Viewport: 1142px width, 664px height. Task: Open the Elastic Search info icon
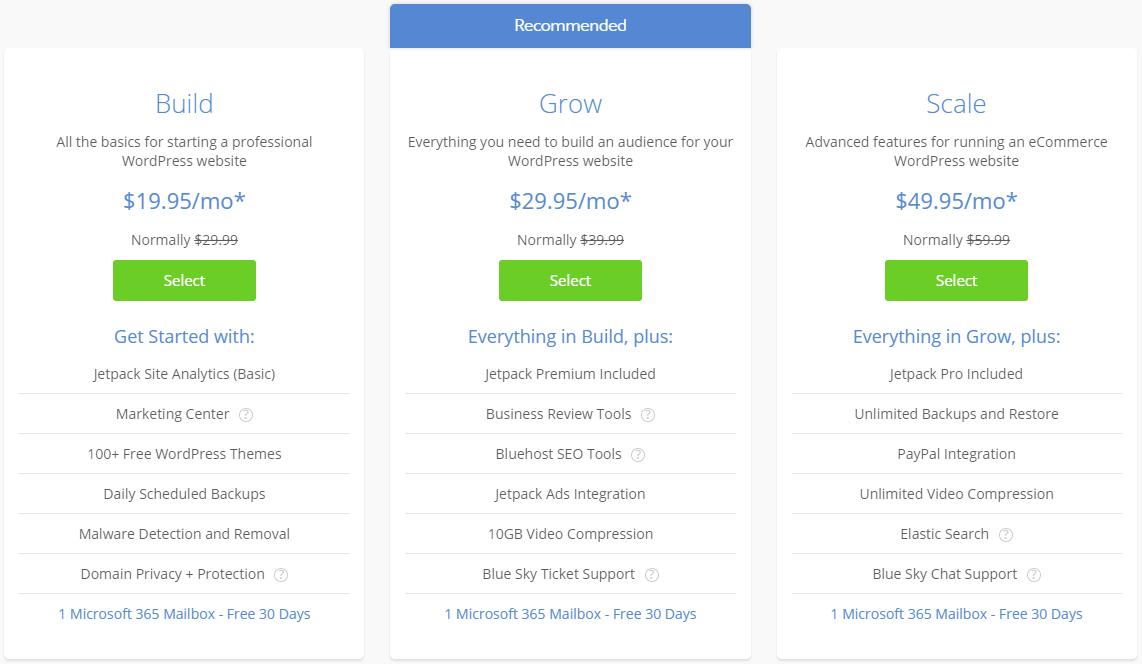click(1006, 535)
